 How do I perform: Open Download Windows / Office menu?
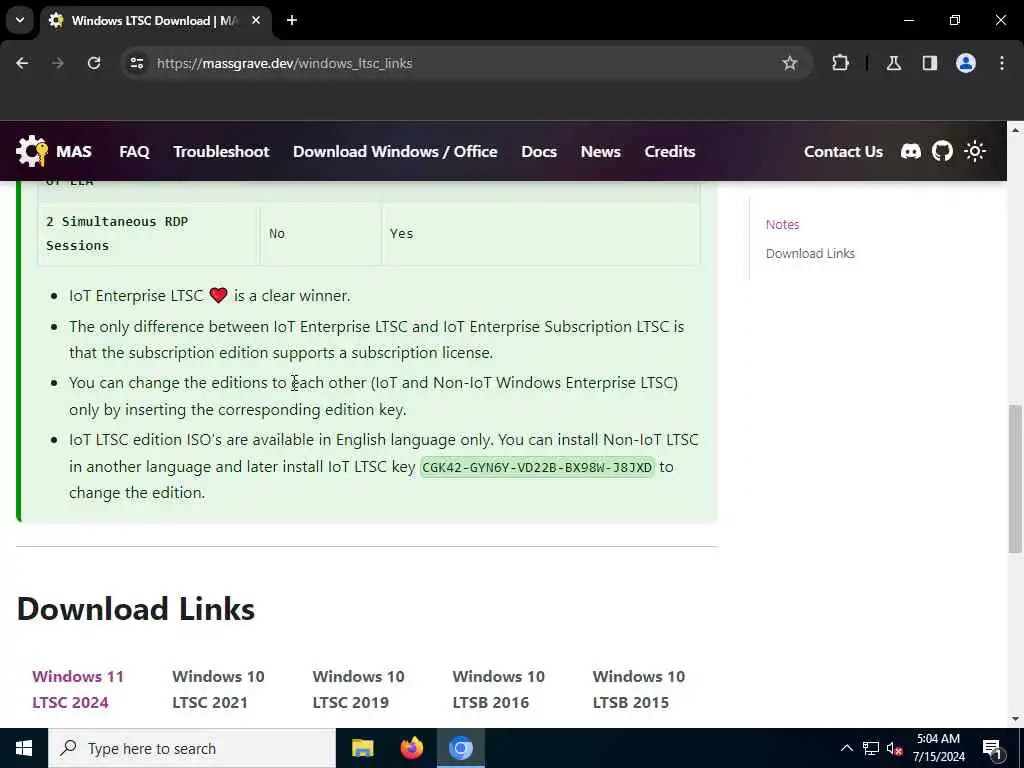[395, 152]
